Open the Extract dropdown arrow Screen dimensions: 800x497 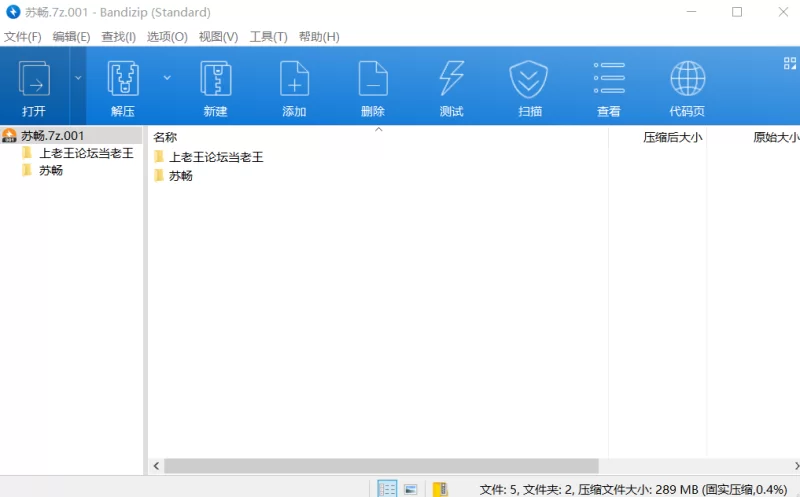coord(167,78)
